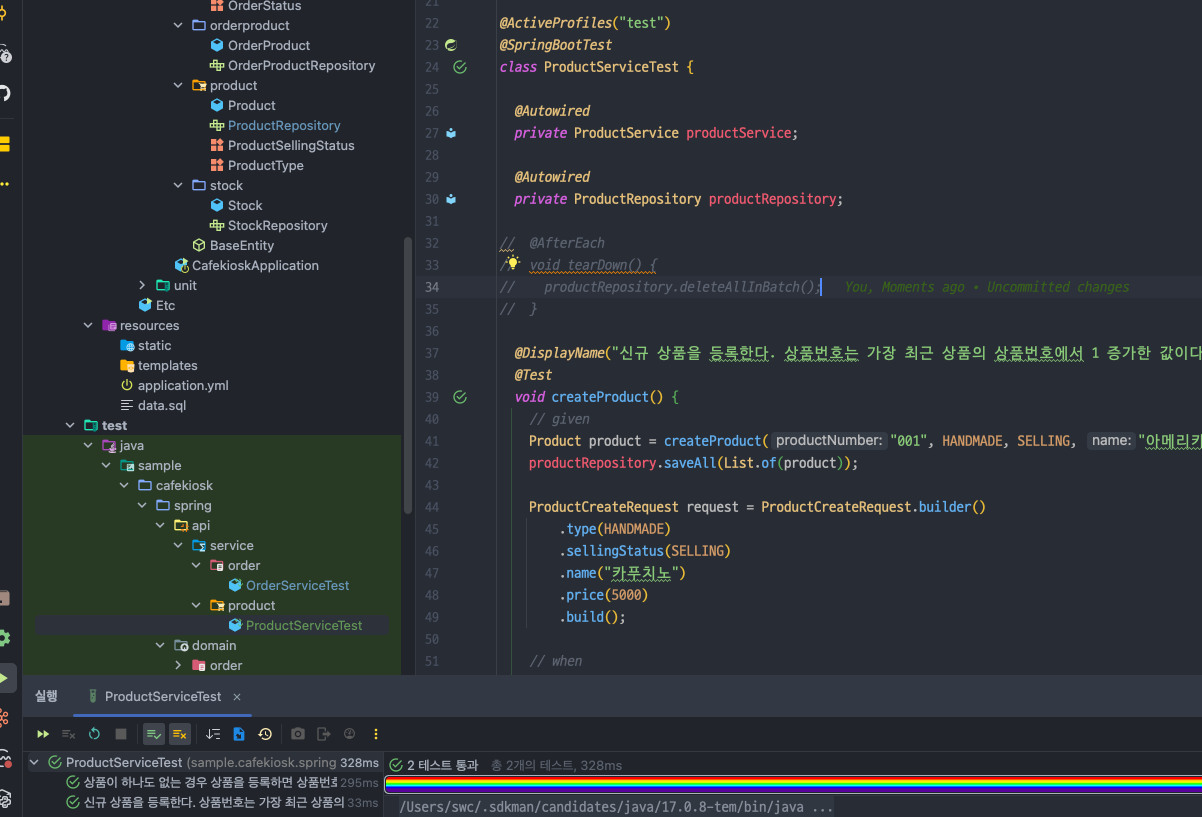The image size is (1202, 817).
Task: Click the Spring gutter icon at @SpringBootTest
Action: tap(451, 45)
